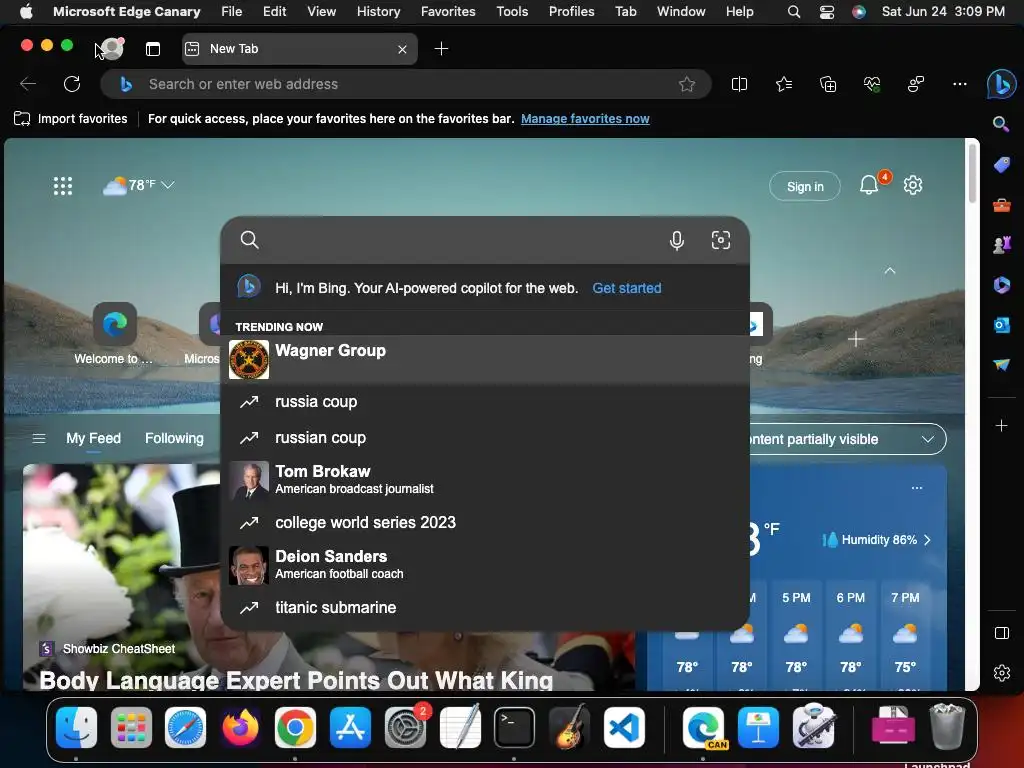Collapse quick links with chevron up
Viewport: 1024px width, 768px height.
(x=889, y=270)
